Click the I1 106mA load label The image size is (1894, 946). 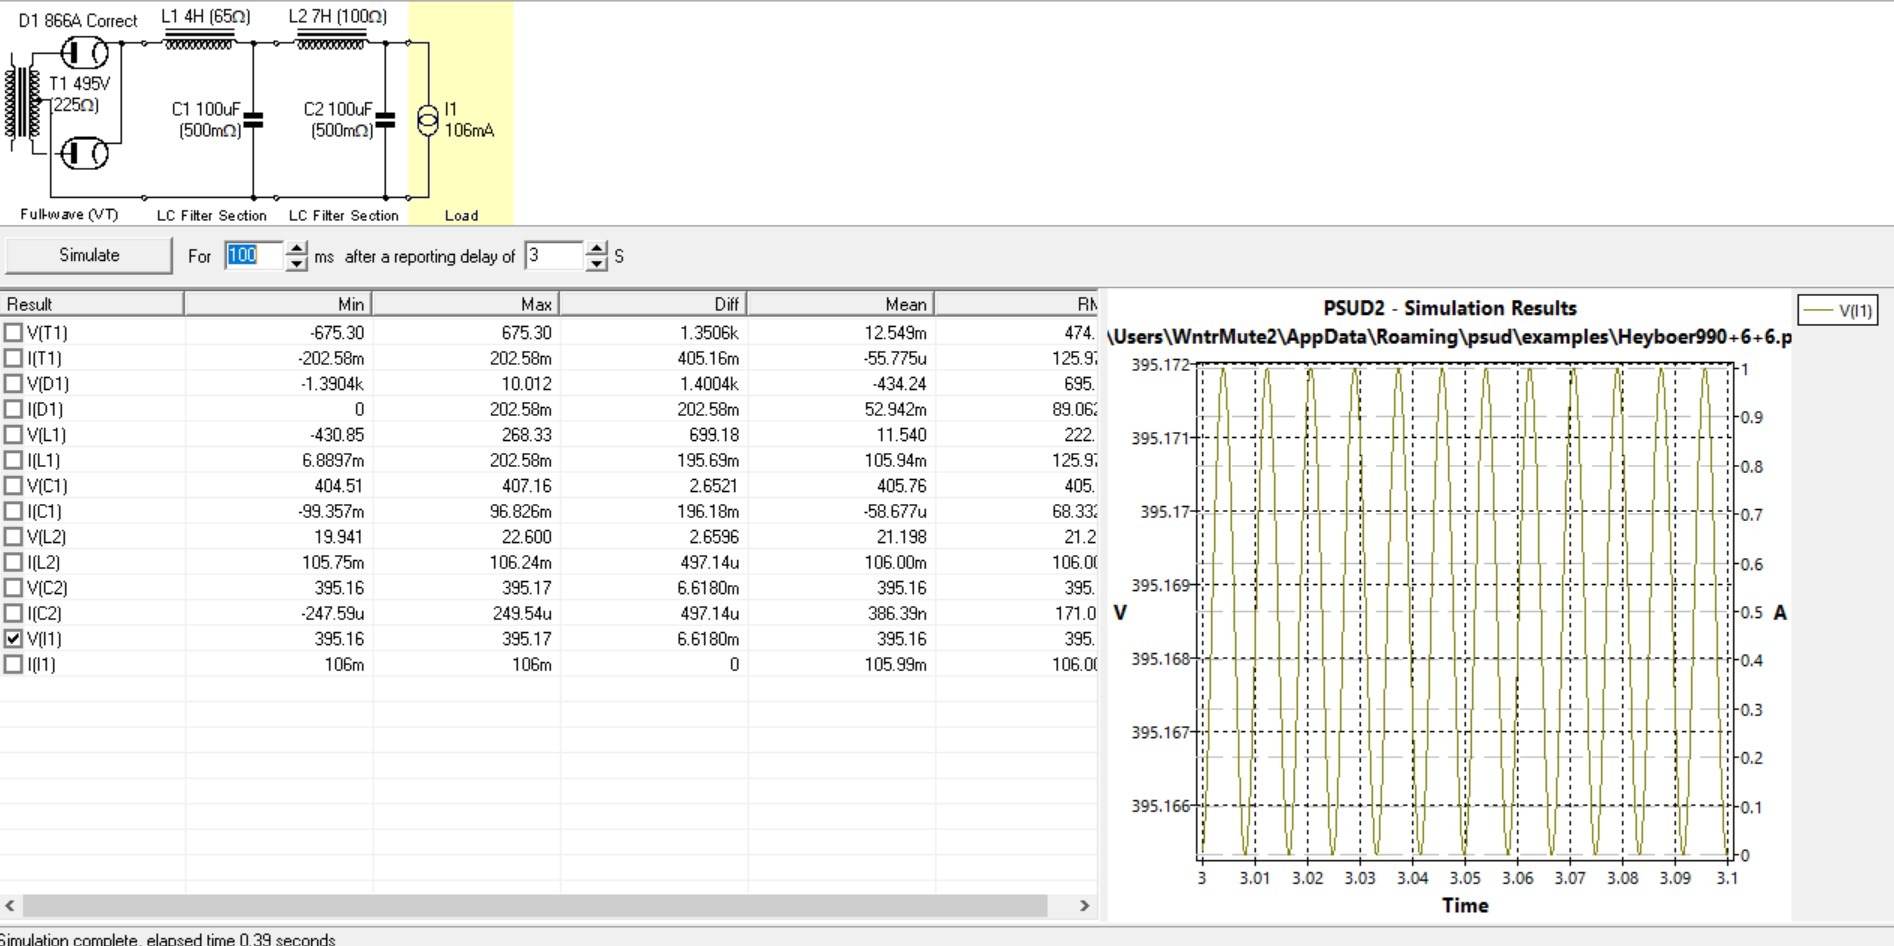pos(468,119)
